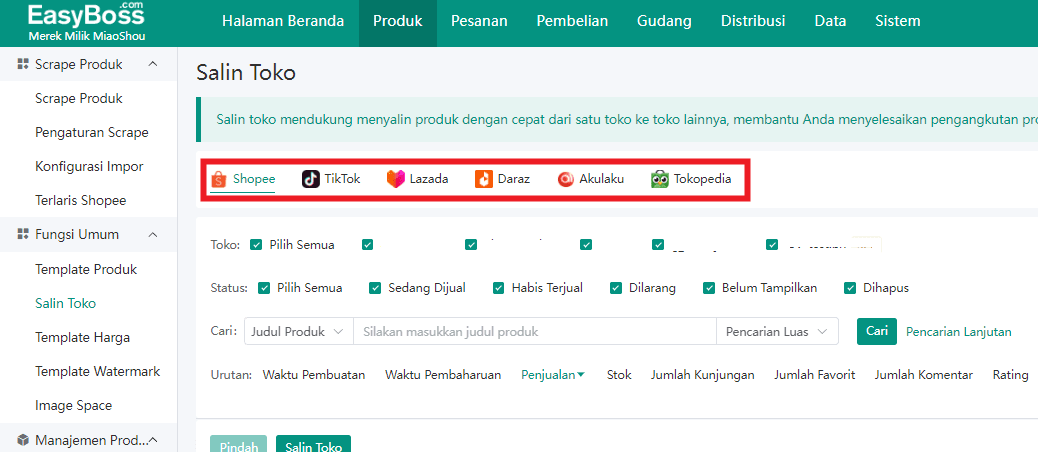Open Scrape Produk sidebar sub-item
The image size is (1038, 452).
point(79,99)
